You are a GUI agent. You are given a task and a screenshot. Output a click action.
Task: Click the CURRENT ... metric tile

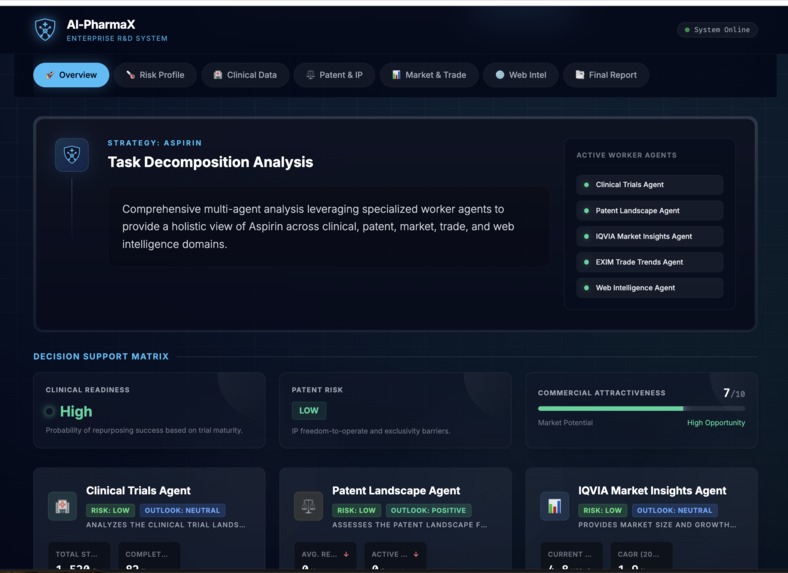[x=571, y=557]
